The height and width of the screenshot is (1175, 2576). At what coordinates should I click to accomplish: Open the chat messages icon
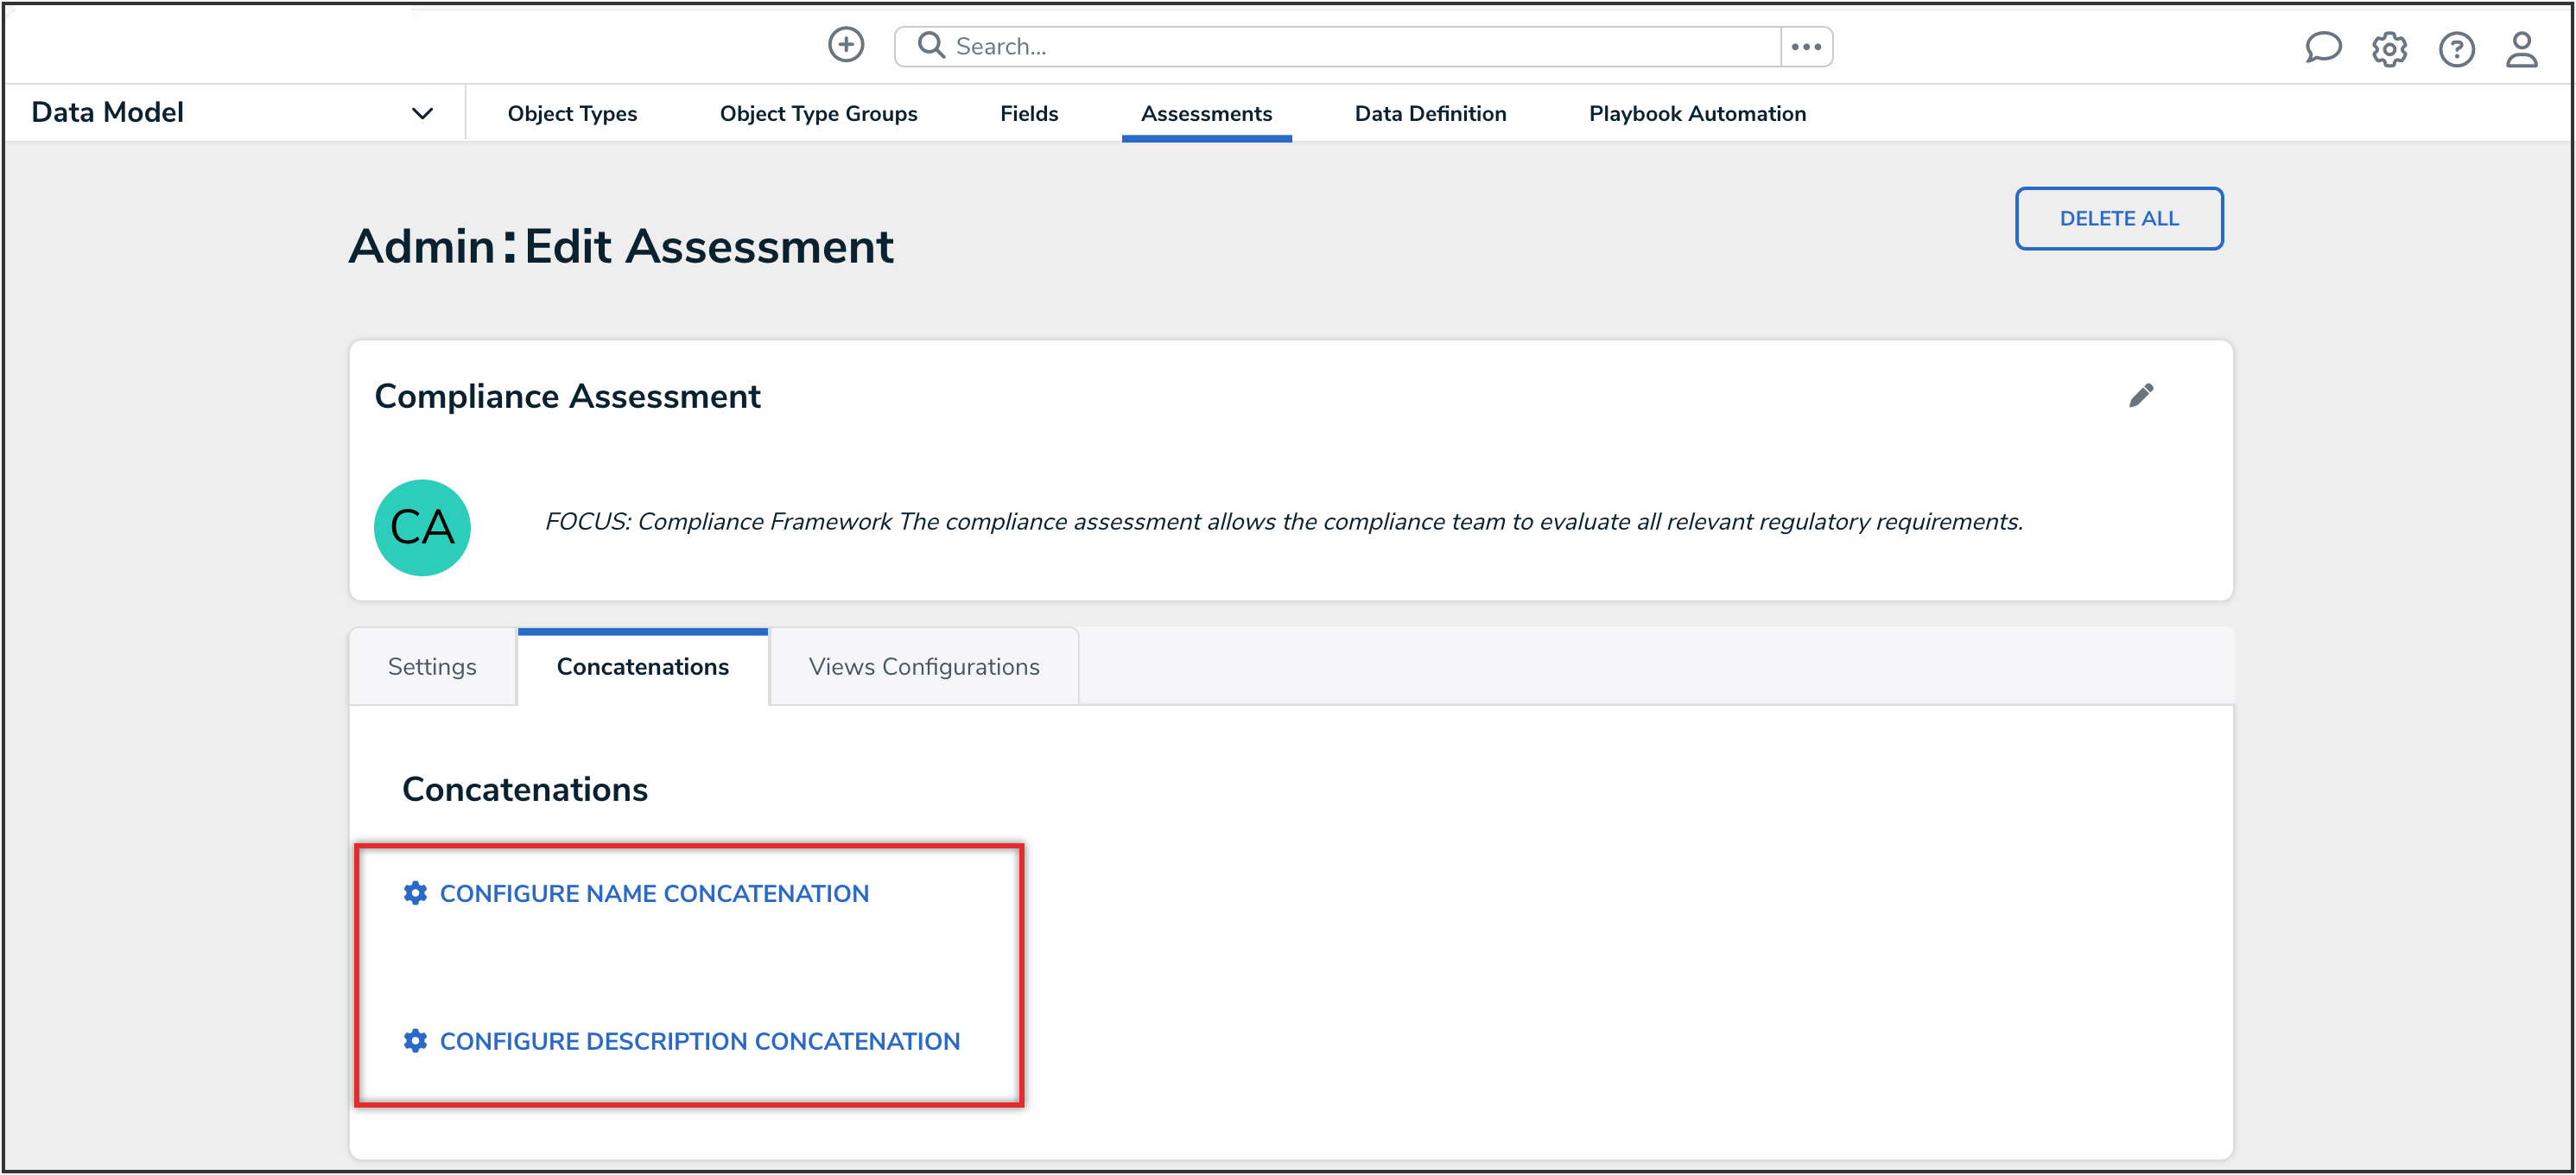pyautogui.click(x=2324, y=47)
